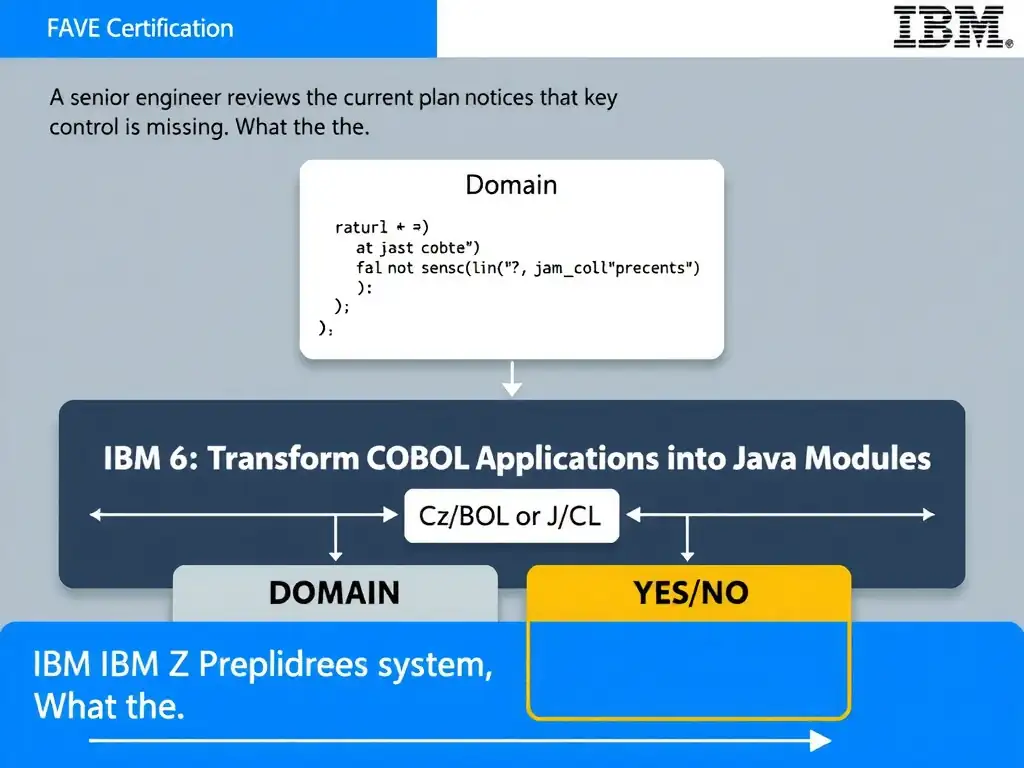The image size is (1024, 768).
Task: Click code line 'raturl + =)'
Action: 381,227
